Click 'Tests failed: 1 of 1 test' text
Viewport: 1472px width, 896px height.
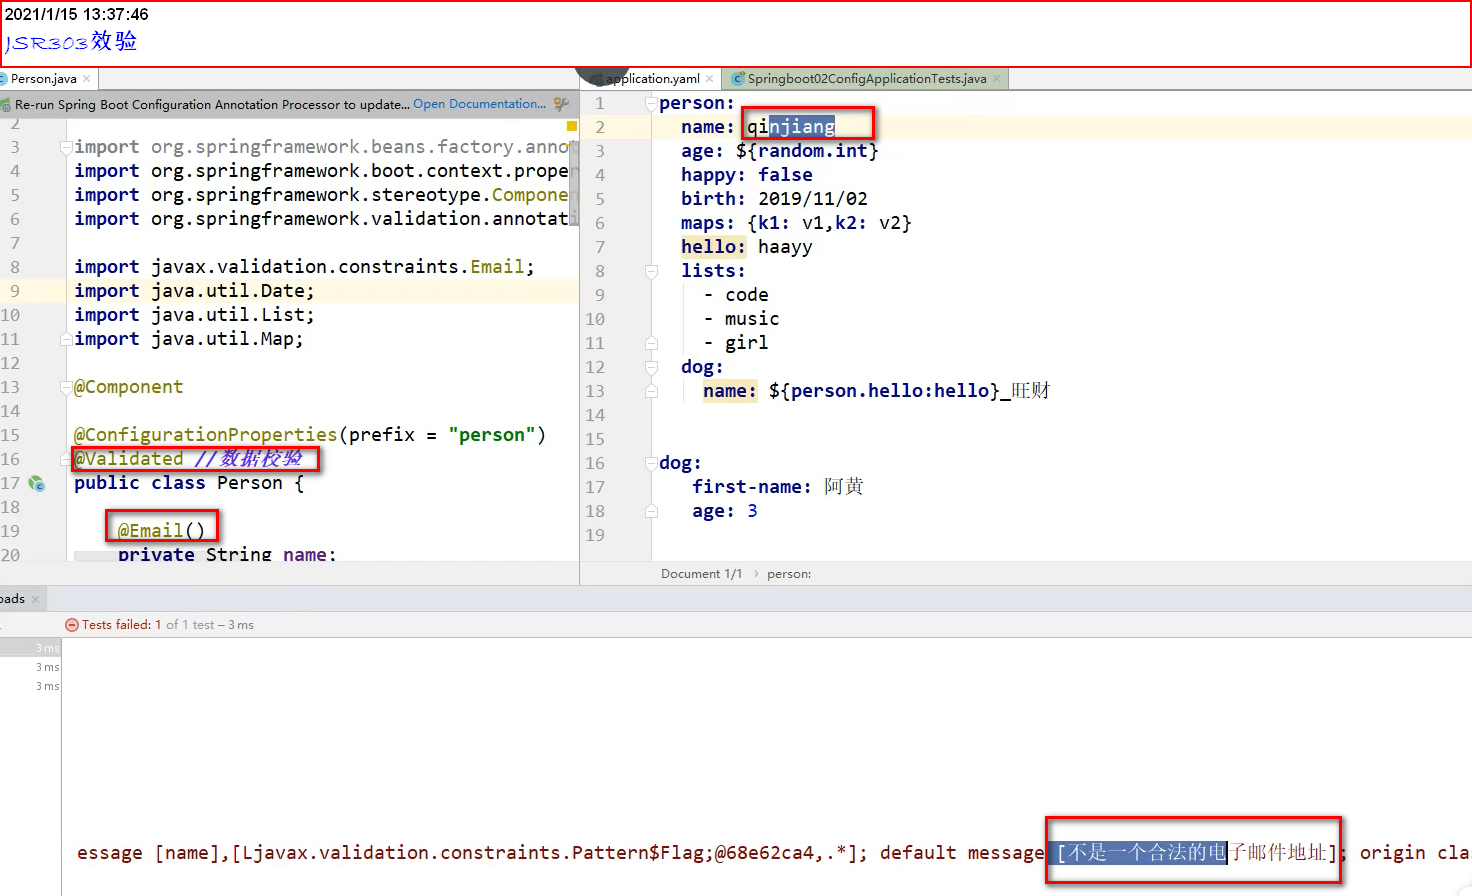pos(150,625)
